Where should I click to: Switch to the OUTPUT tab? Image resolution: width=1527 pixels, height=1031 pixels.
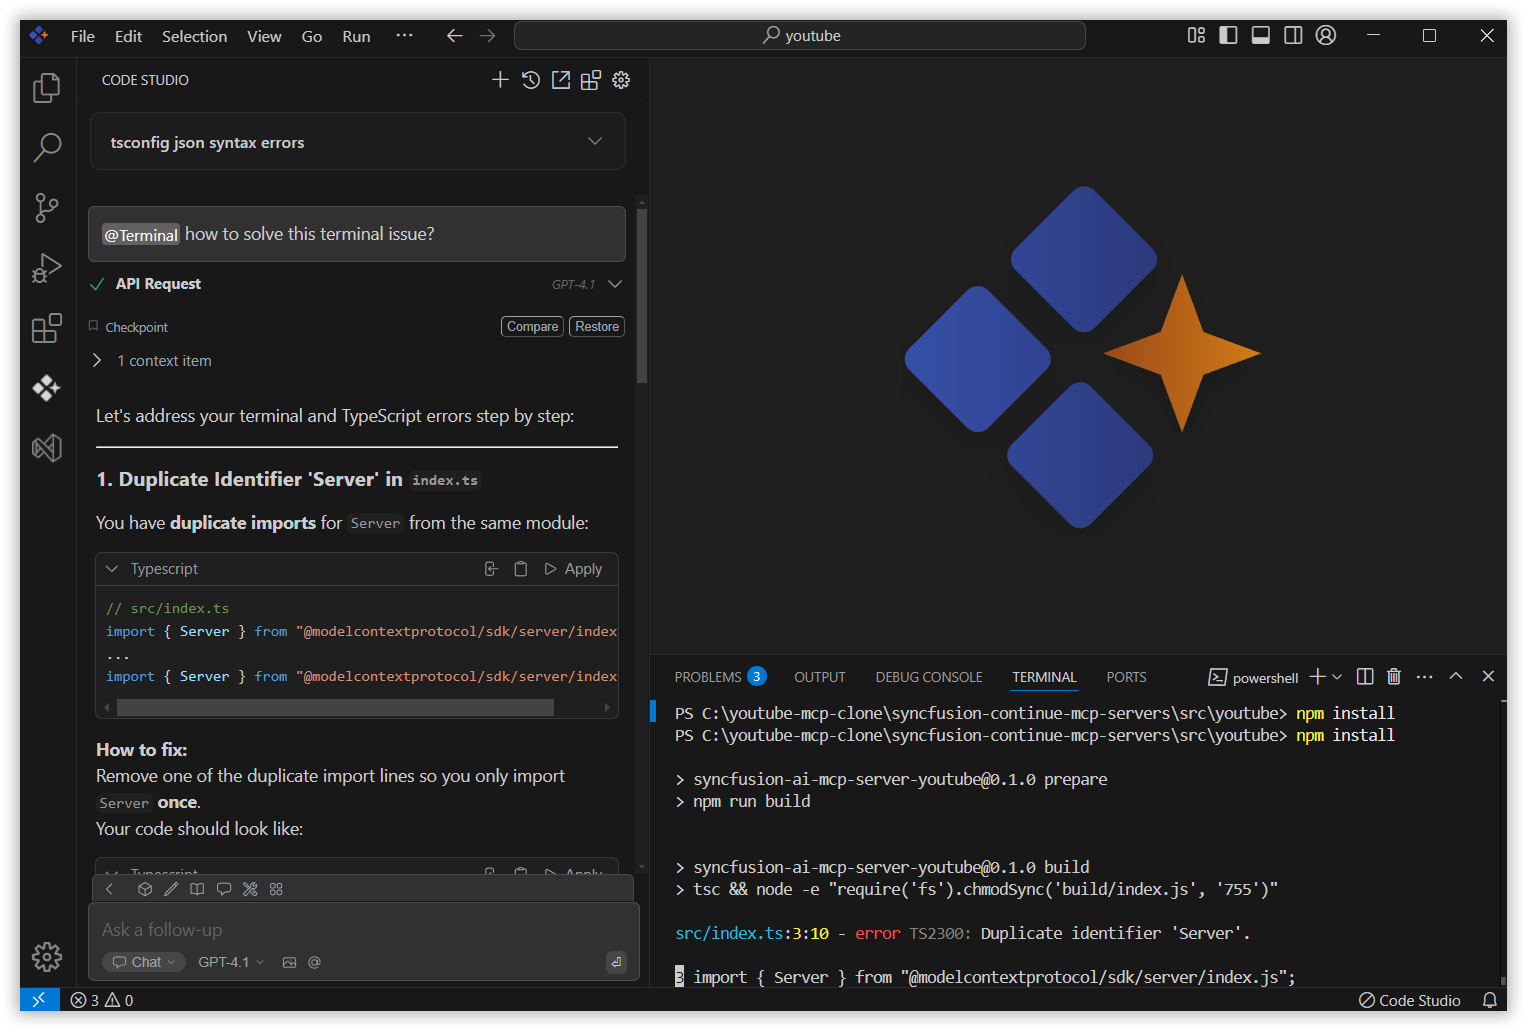click(820, 677)
